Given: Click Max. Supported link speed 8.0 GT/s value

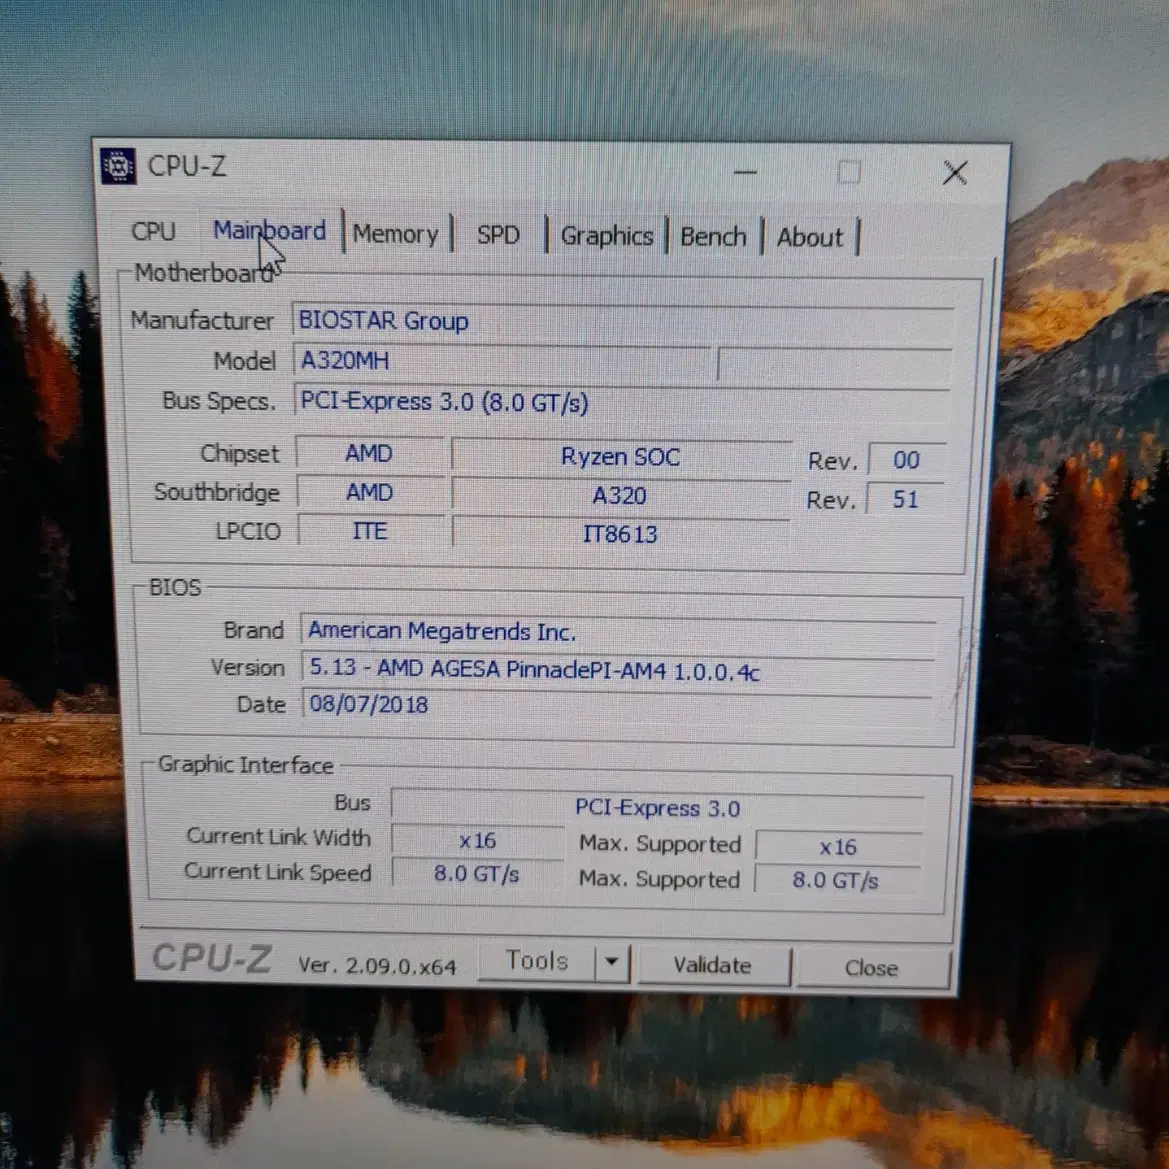Looking at the screenshot, I should (836, 880).
